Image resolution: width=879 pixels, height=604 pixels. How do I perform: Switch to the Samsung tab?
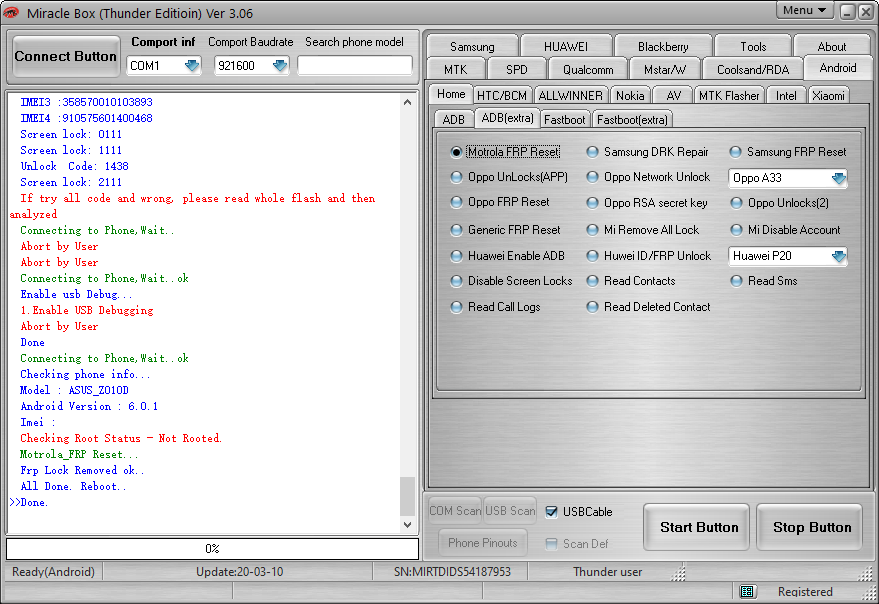[472, 47]
